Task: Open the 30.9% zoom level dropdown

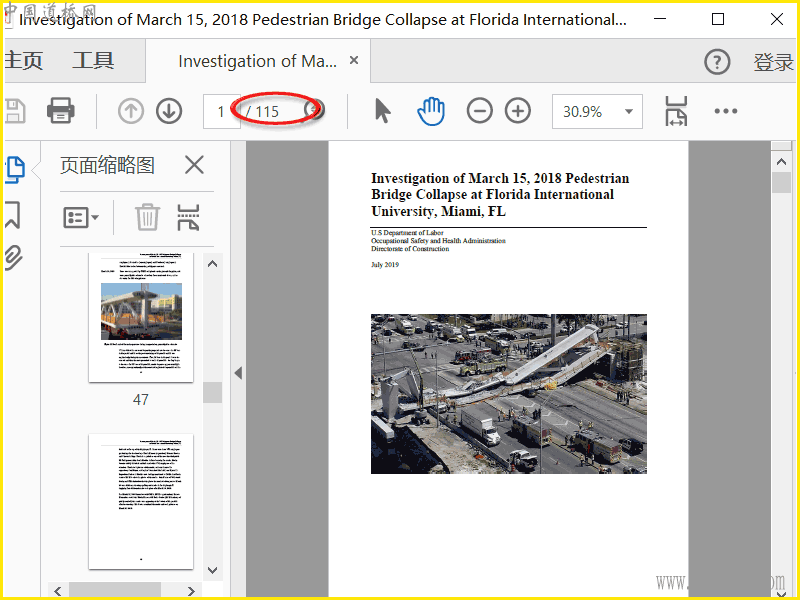Action: (x=597, y=111)
